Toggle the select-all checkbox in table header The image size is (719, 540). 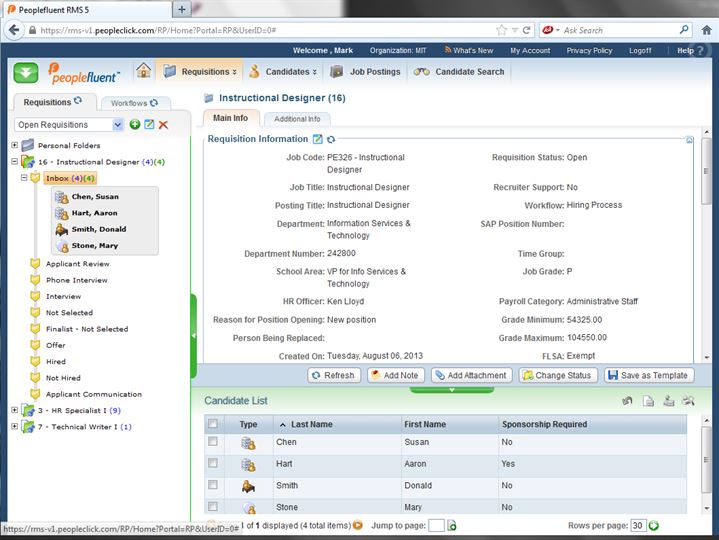pos(212,424)
